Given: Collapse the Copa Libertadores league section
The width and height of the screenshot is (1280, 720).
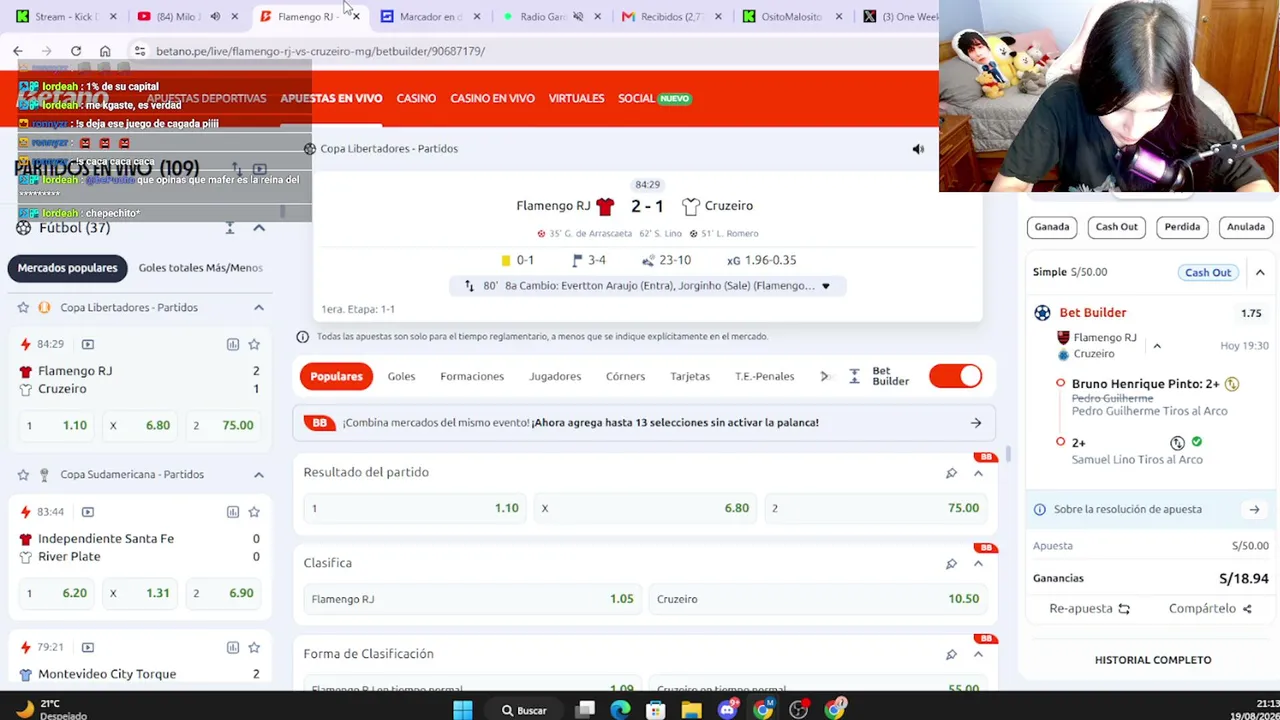Looking at the screenshot, I should point(259,308).
